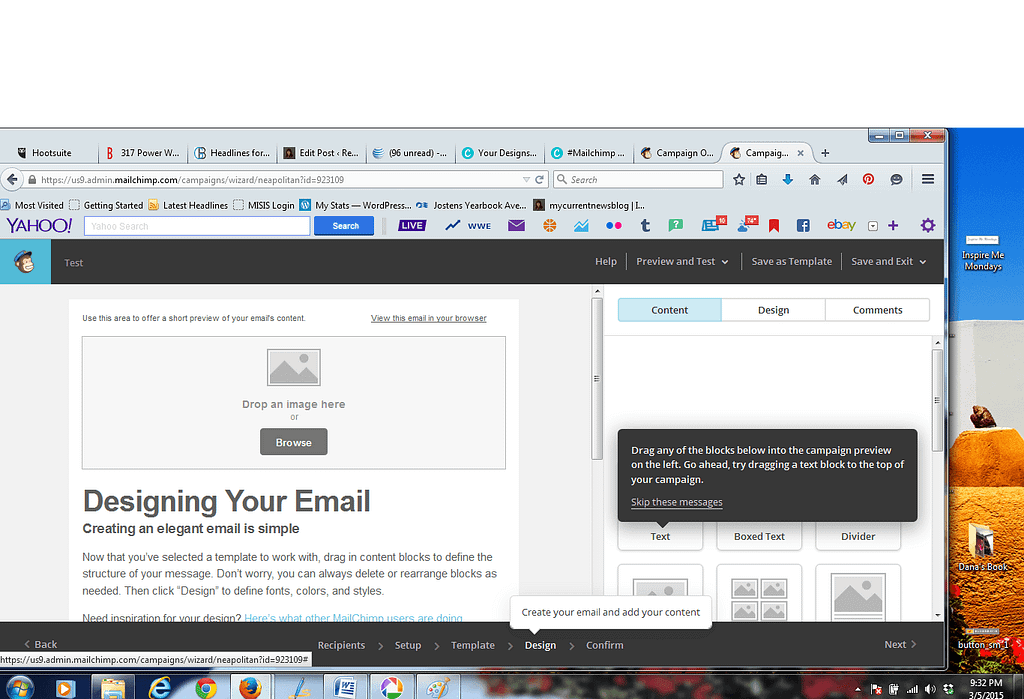Screen dimensions: 1024x699
Task: Click the Tumblr bookmark icon
Action: point(645,225)
